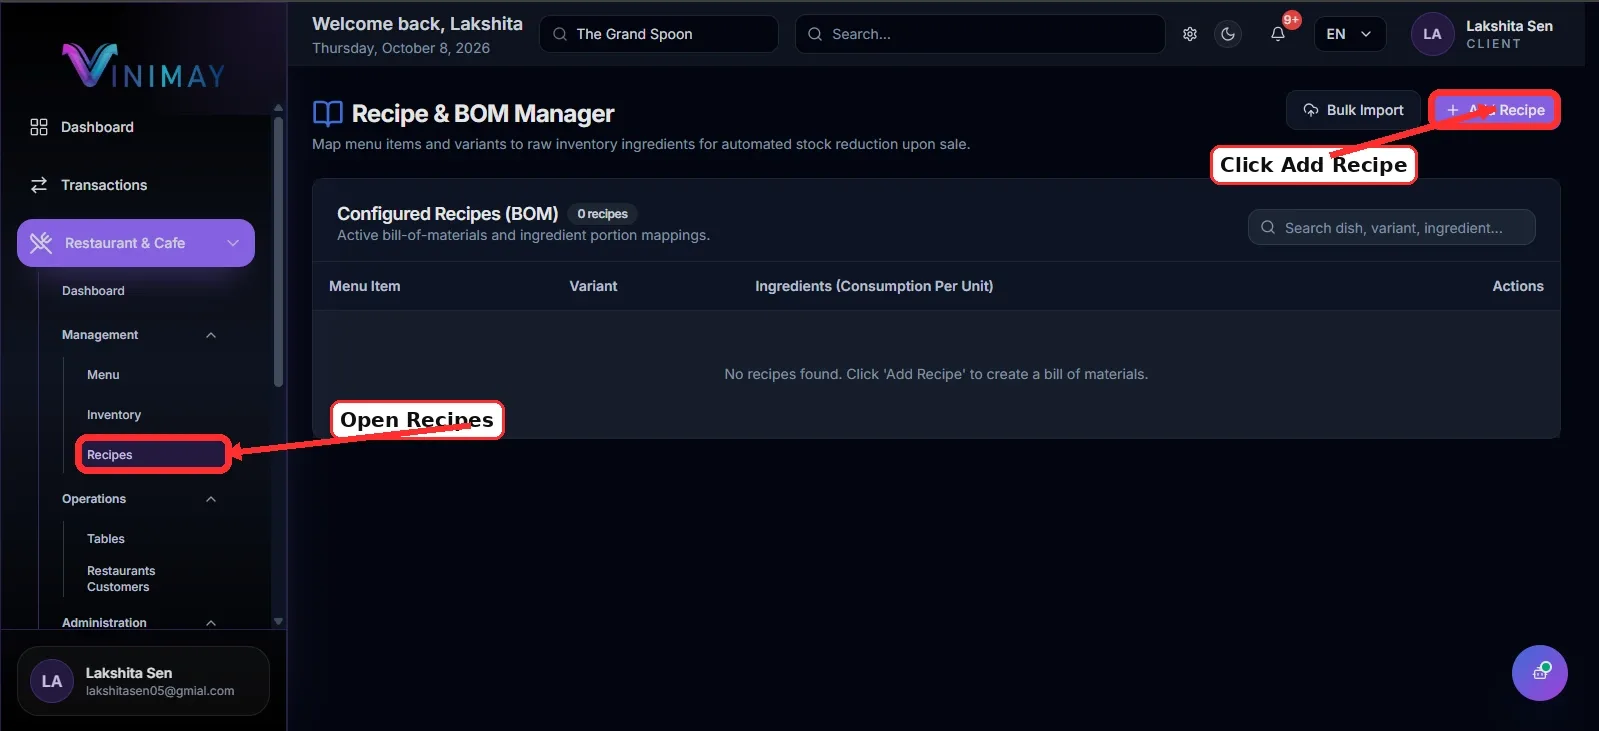Open the EN language dropdown

[1350, 34]
